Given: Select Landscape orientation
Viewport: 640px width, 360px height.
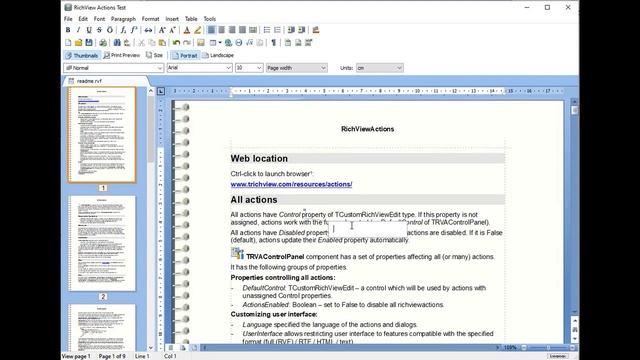Looking at the screenshot, I should [x=218, y=55].
